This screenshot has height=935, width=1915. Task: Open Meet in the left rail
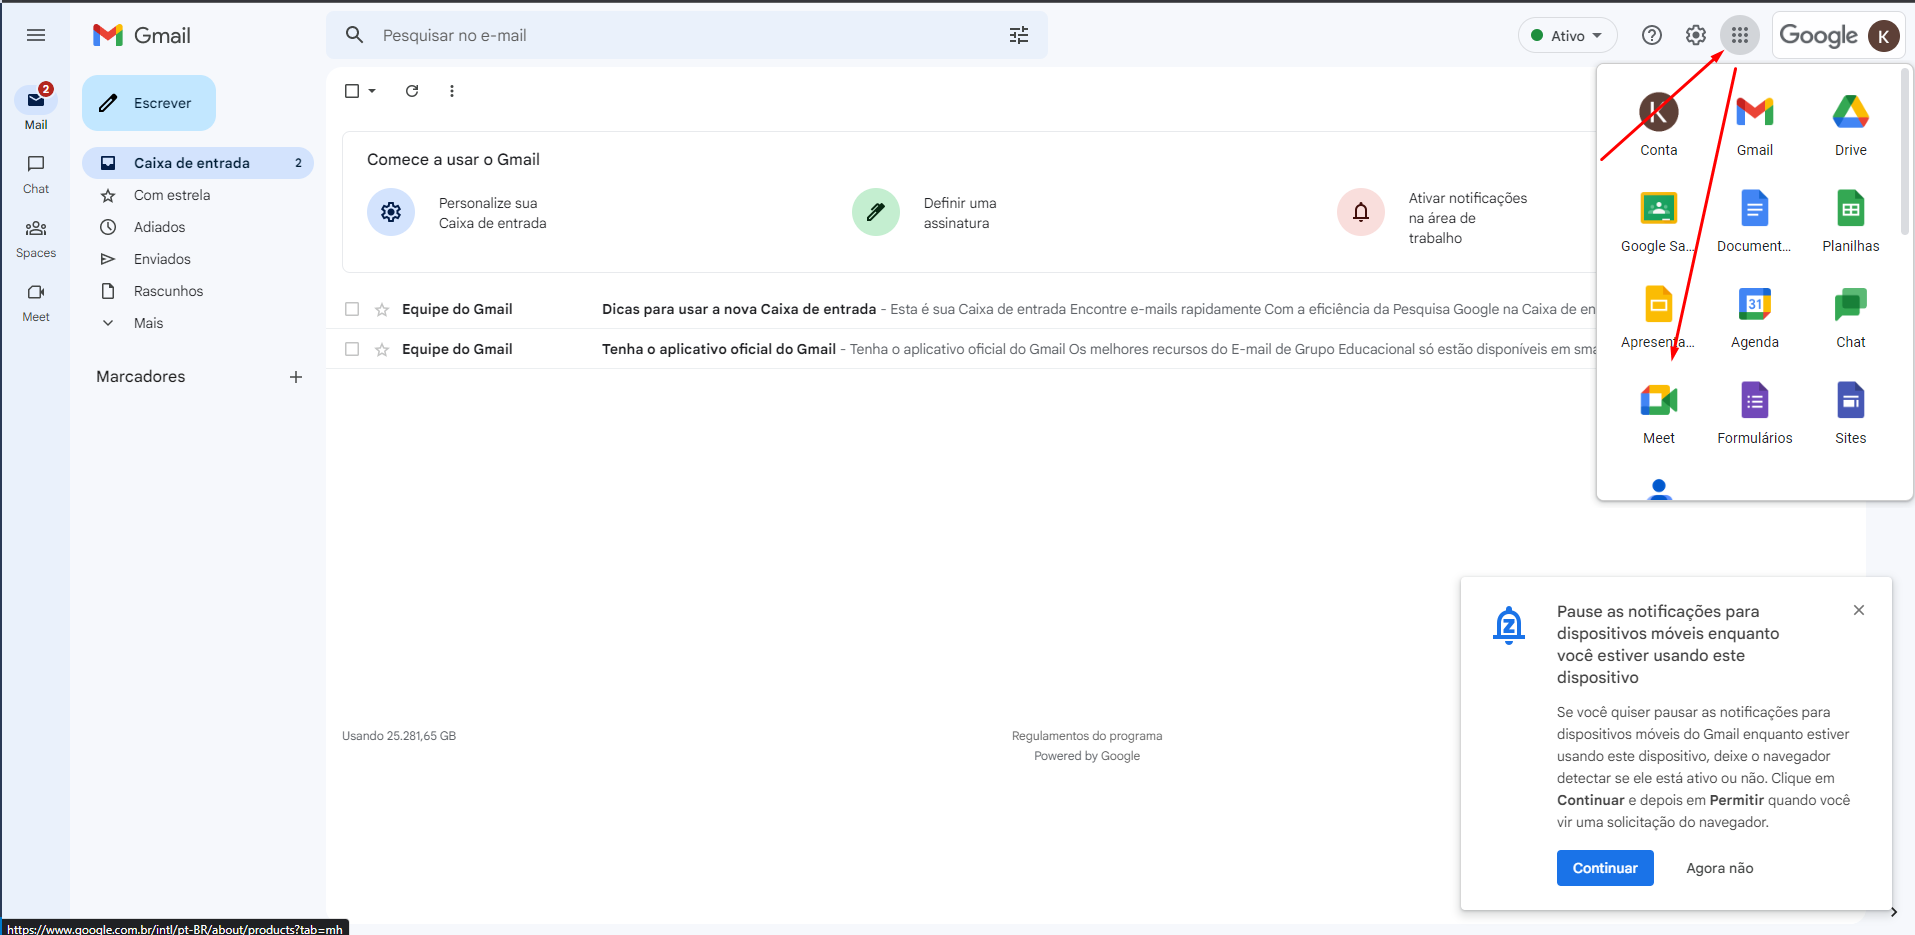(36, 303)
